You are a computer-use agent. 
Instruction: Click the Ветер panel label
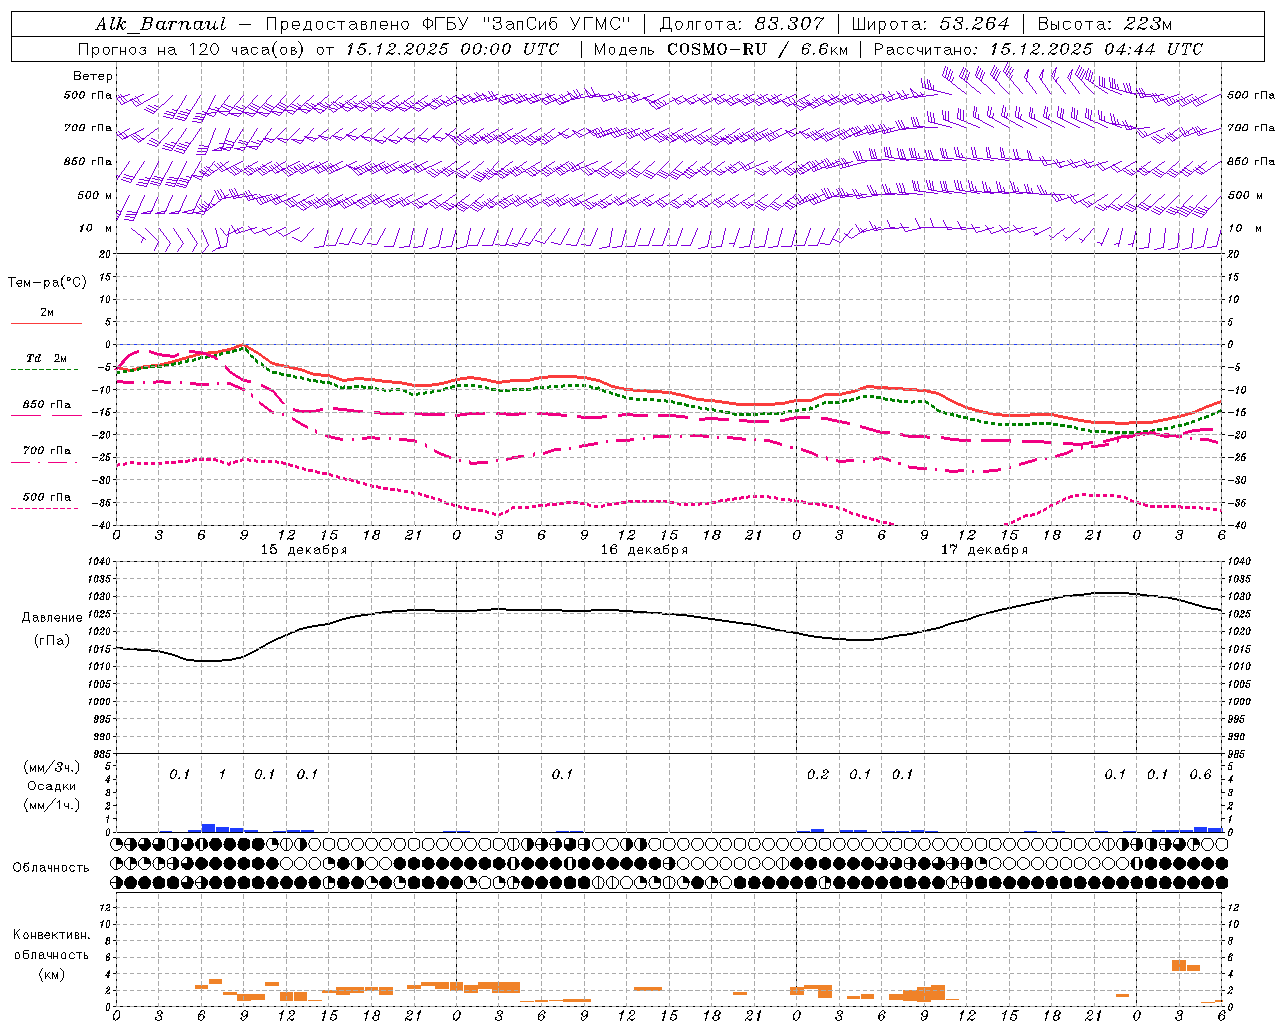(x=93, y=76)
